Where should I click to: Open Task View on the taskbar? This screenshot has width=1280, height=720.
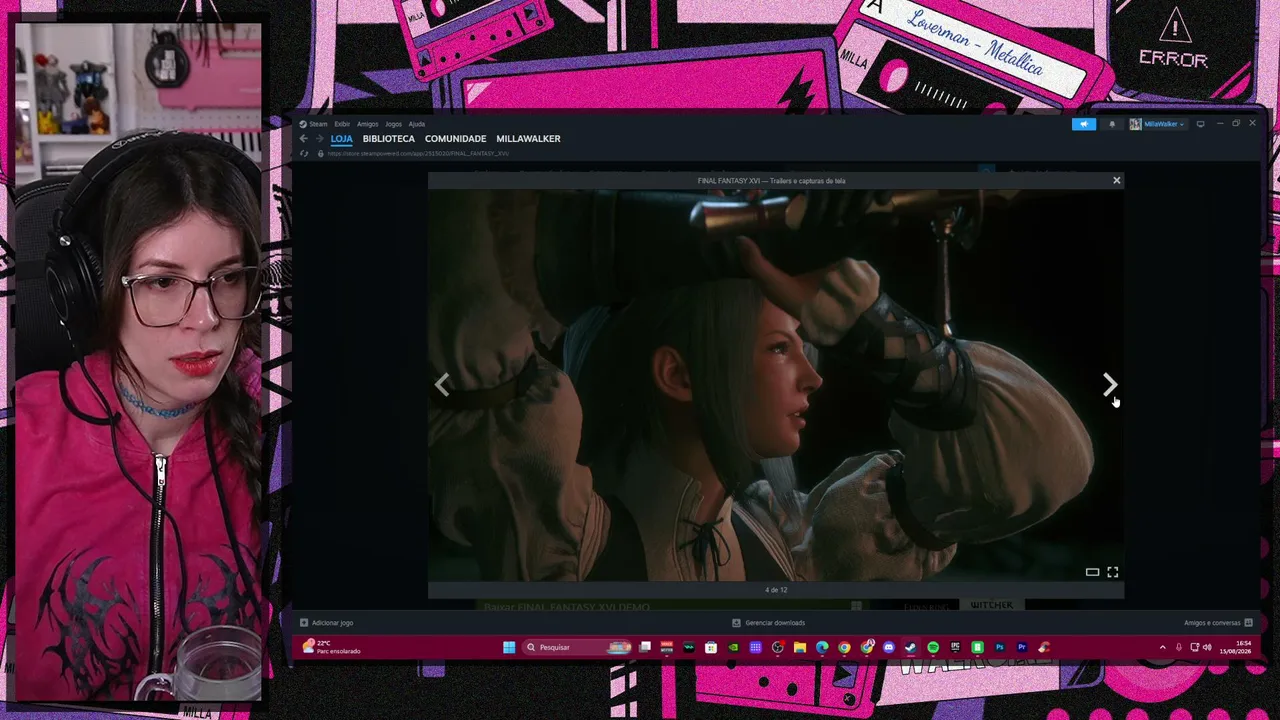pyautogui.click(x=645, y=647)
